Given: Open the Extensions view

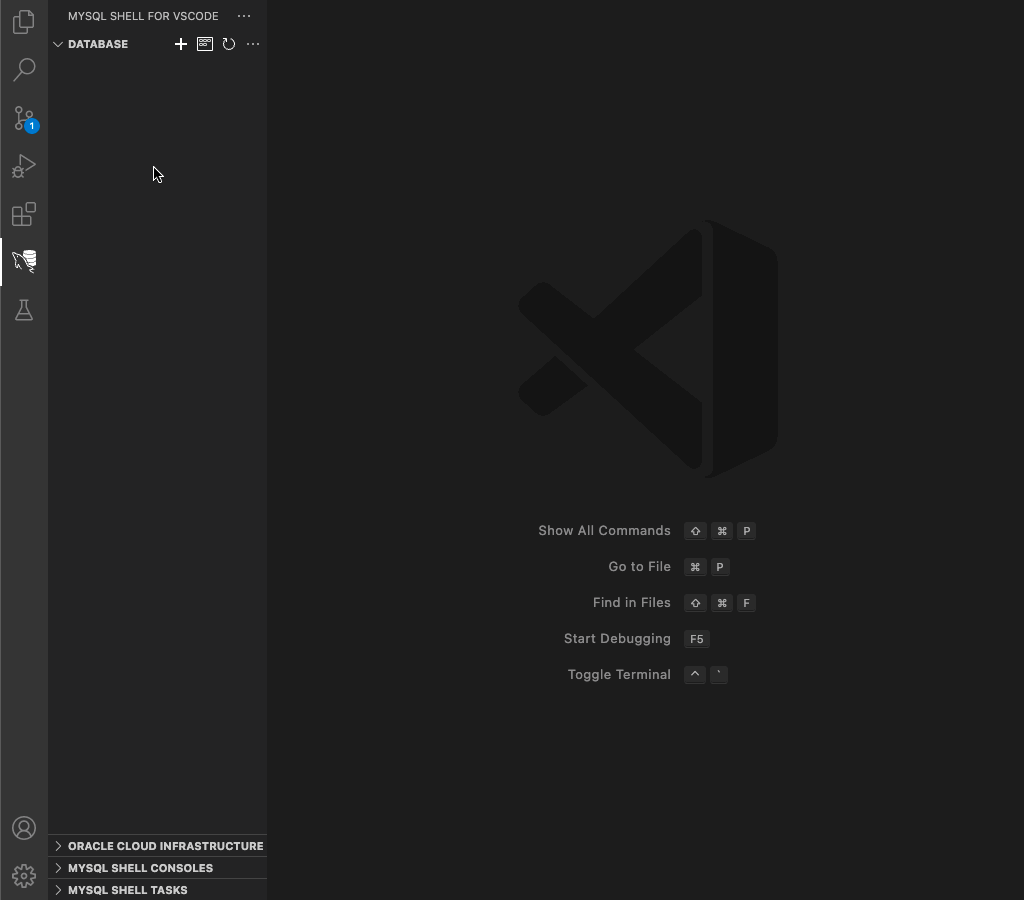Looking at the screenshot, I should click(x=24, y=214).
